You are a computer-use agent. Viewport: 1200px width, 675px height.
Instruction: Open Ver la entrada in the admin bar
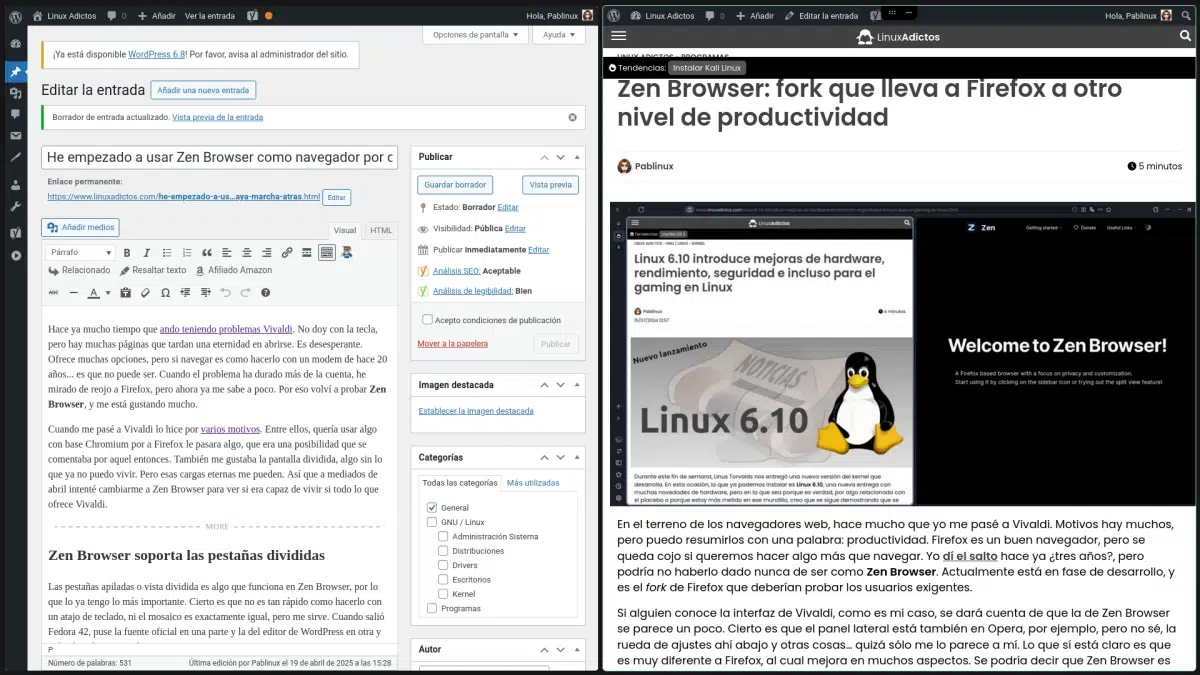pos(210,16)
